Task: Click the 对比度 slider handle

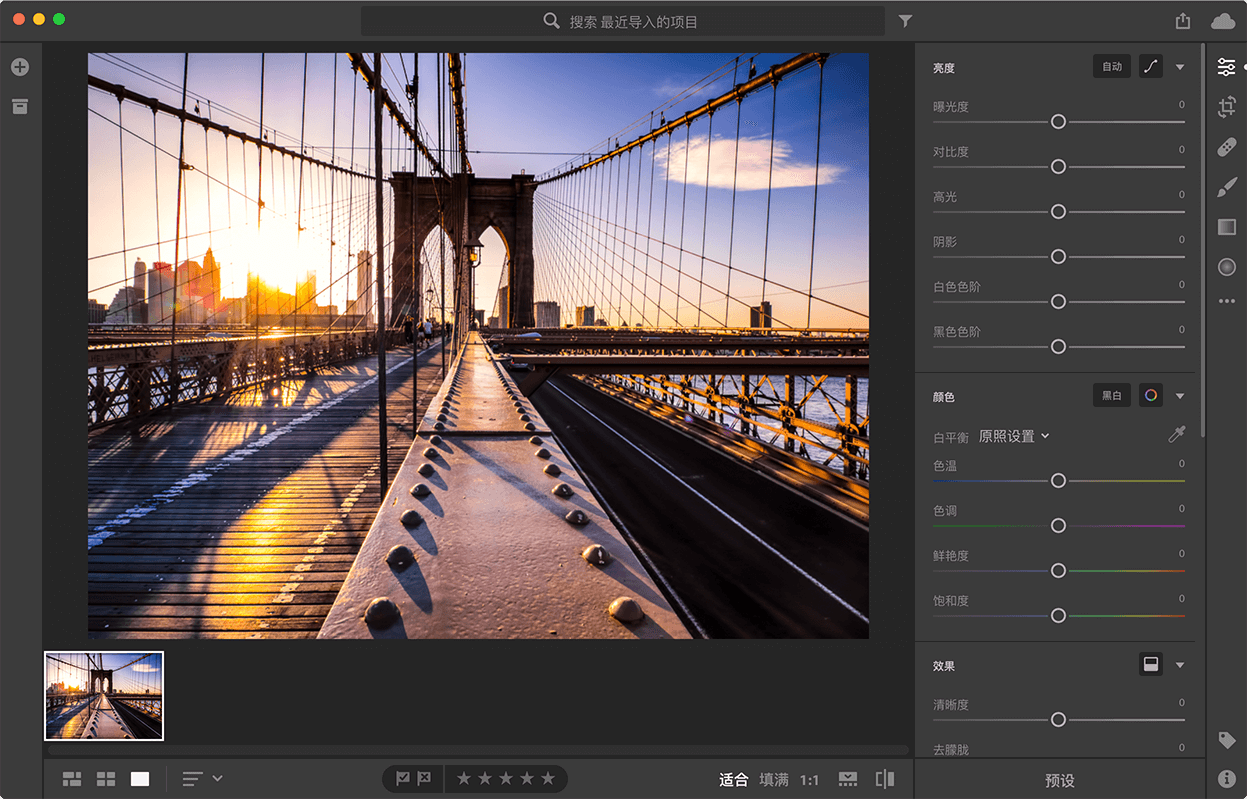Action: pyautogui.click(x=1058, y=166)
